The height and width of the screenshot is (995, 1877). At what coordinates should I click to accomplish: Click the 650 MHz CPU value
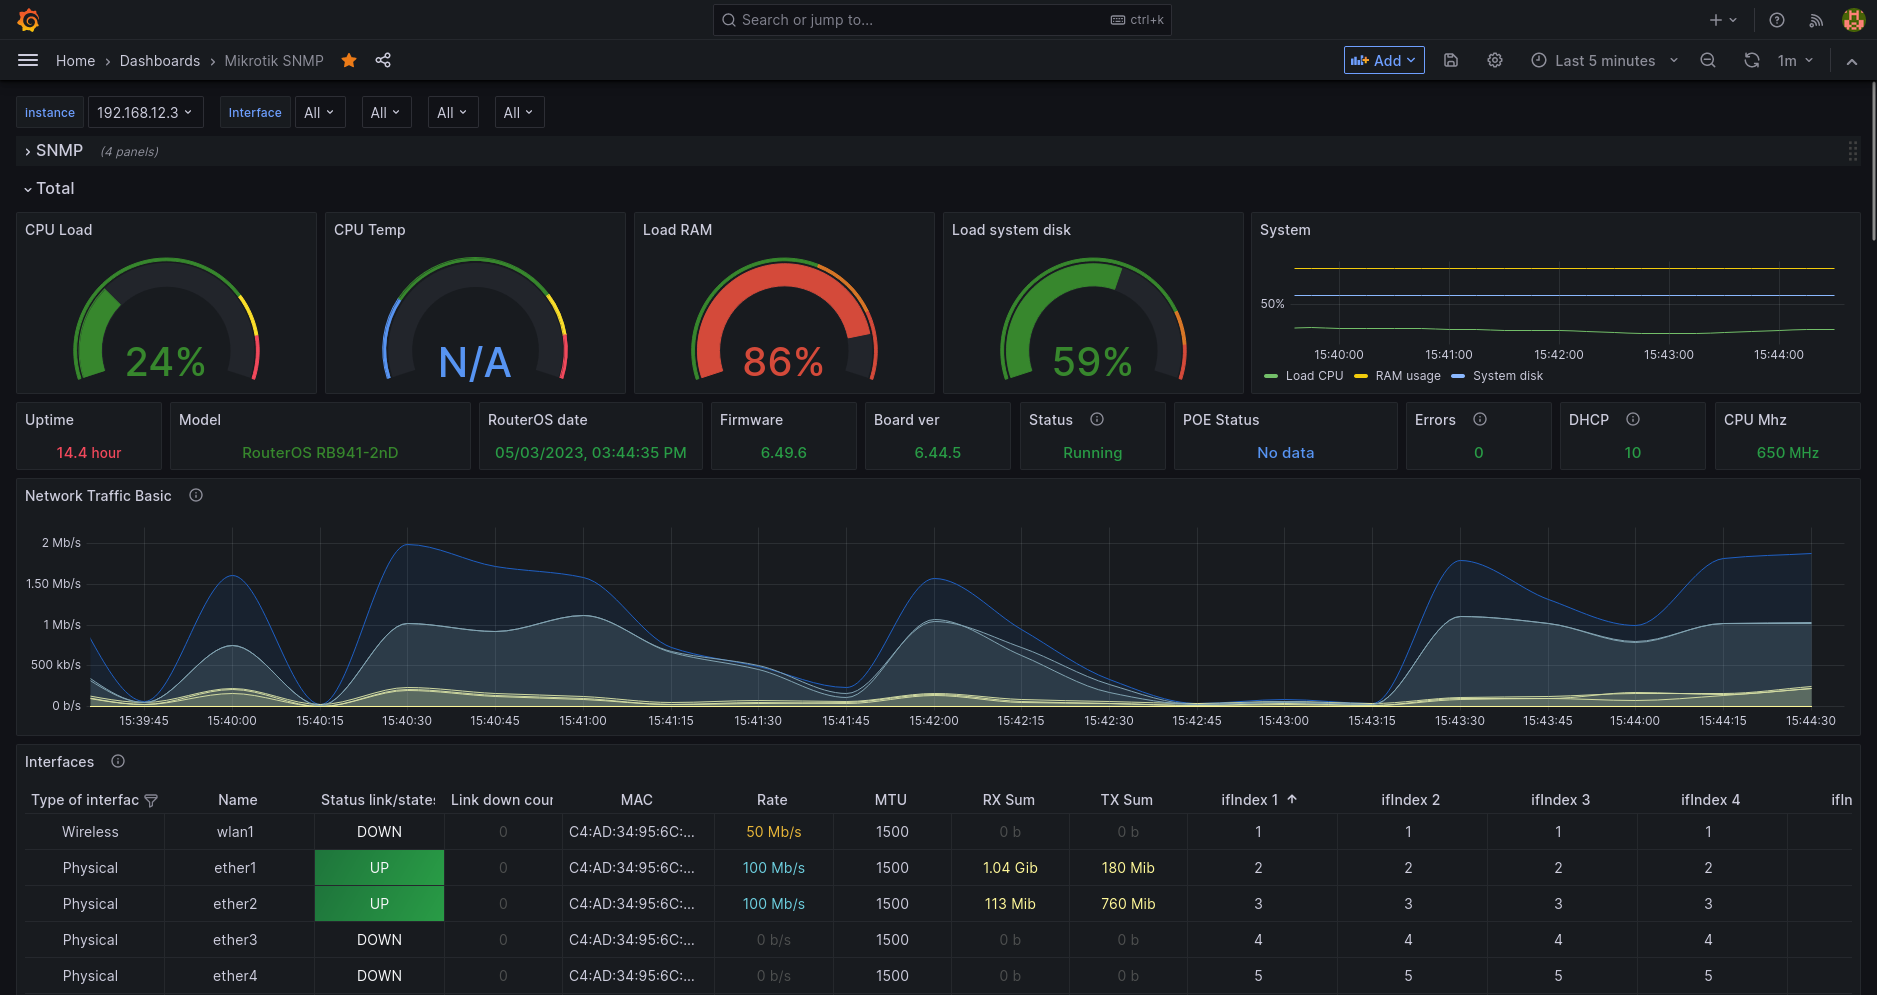(1788, 453)
